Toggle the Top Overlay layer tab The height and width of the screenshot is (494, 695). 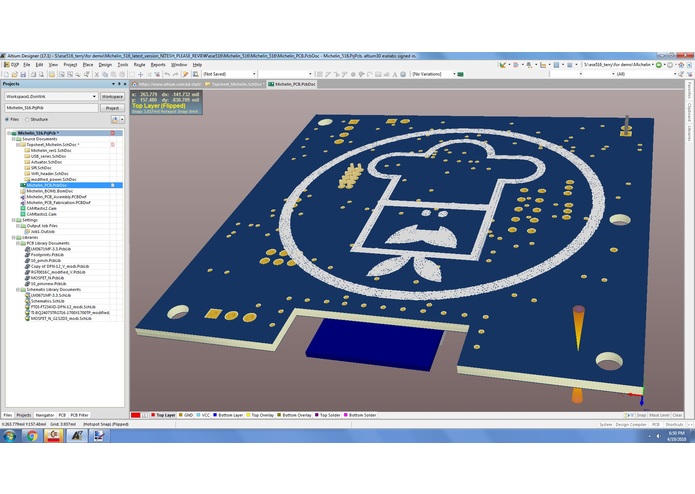[260, 415]
